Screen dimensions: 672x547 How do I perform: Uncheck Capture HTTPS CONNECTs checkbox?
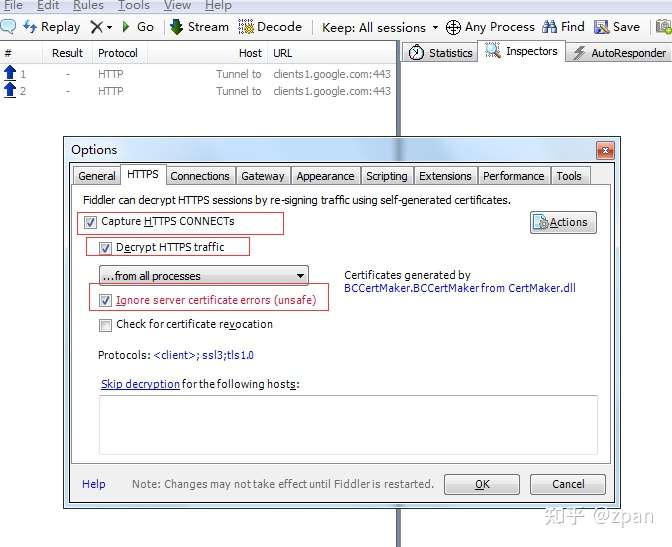pyautogui.click(x=90, y=222)
